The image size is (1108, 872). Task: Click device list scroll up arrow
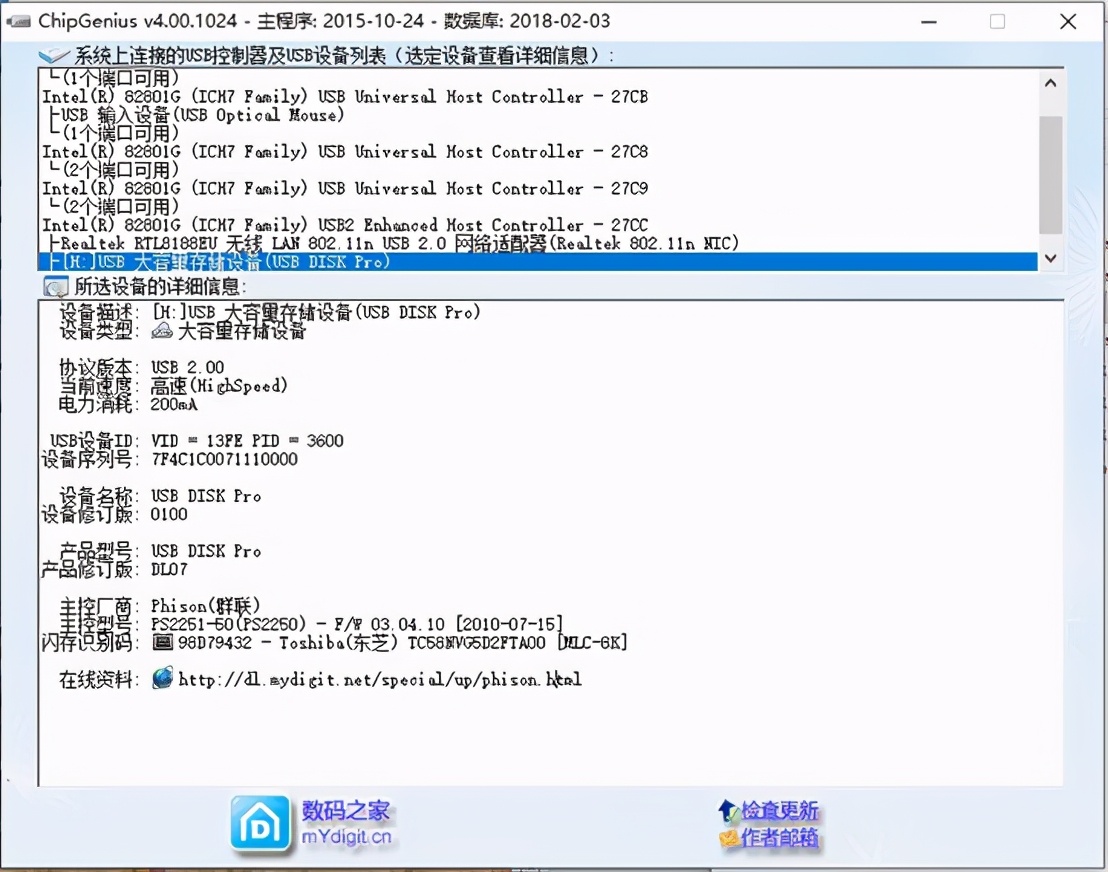tap(1051, 83)
